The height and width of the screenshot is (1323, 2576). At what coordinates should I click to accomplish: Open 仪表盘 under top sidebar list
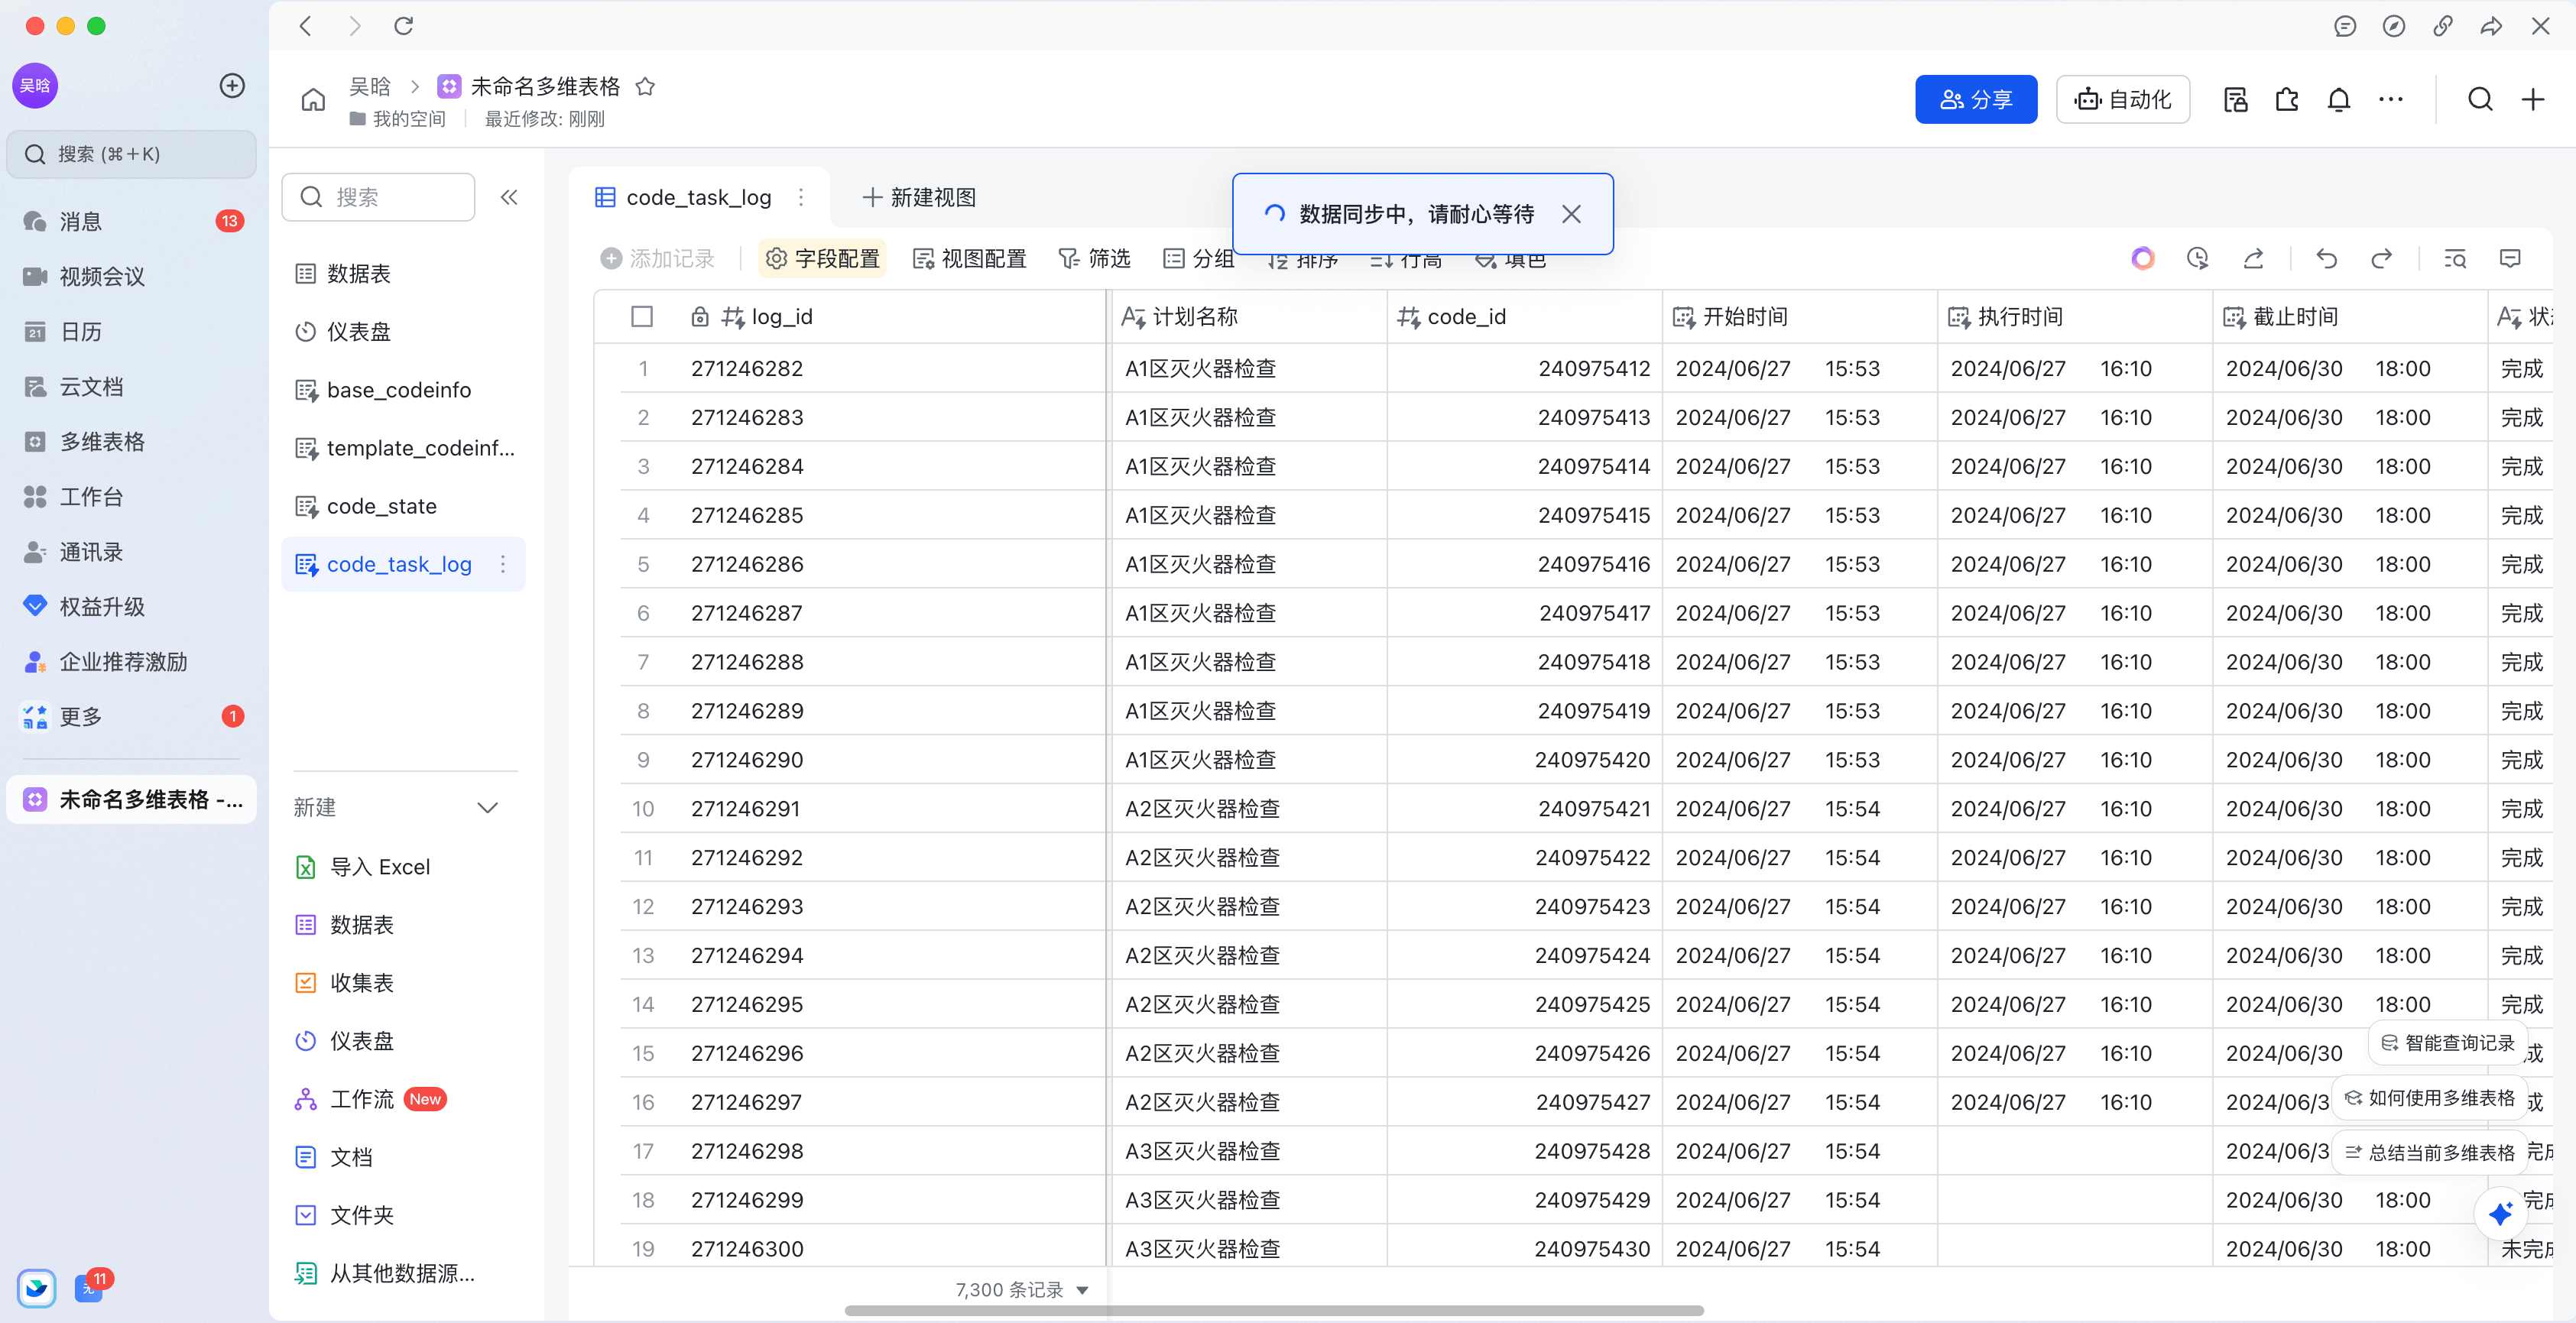(403, 332)
